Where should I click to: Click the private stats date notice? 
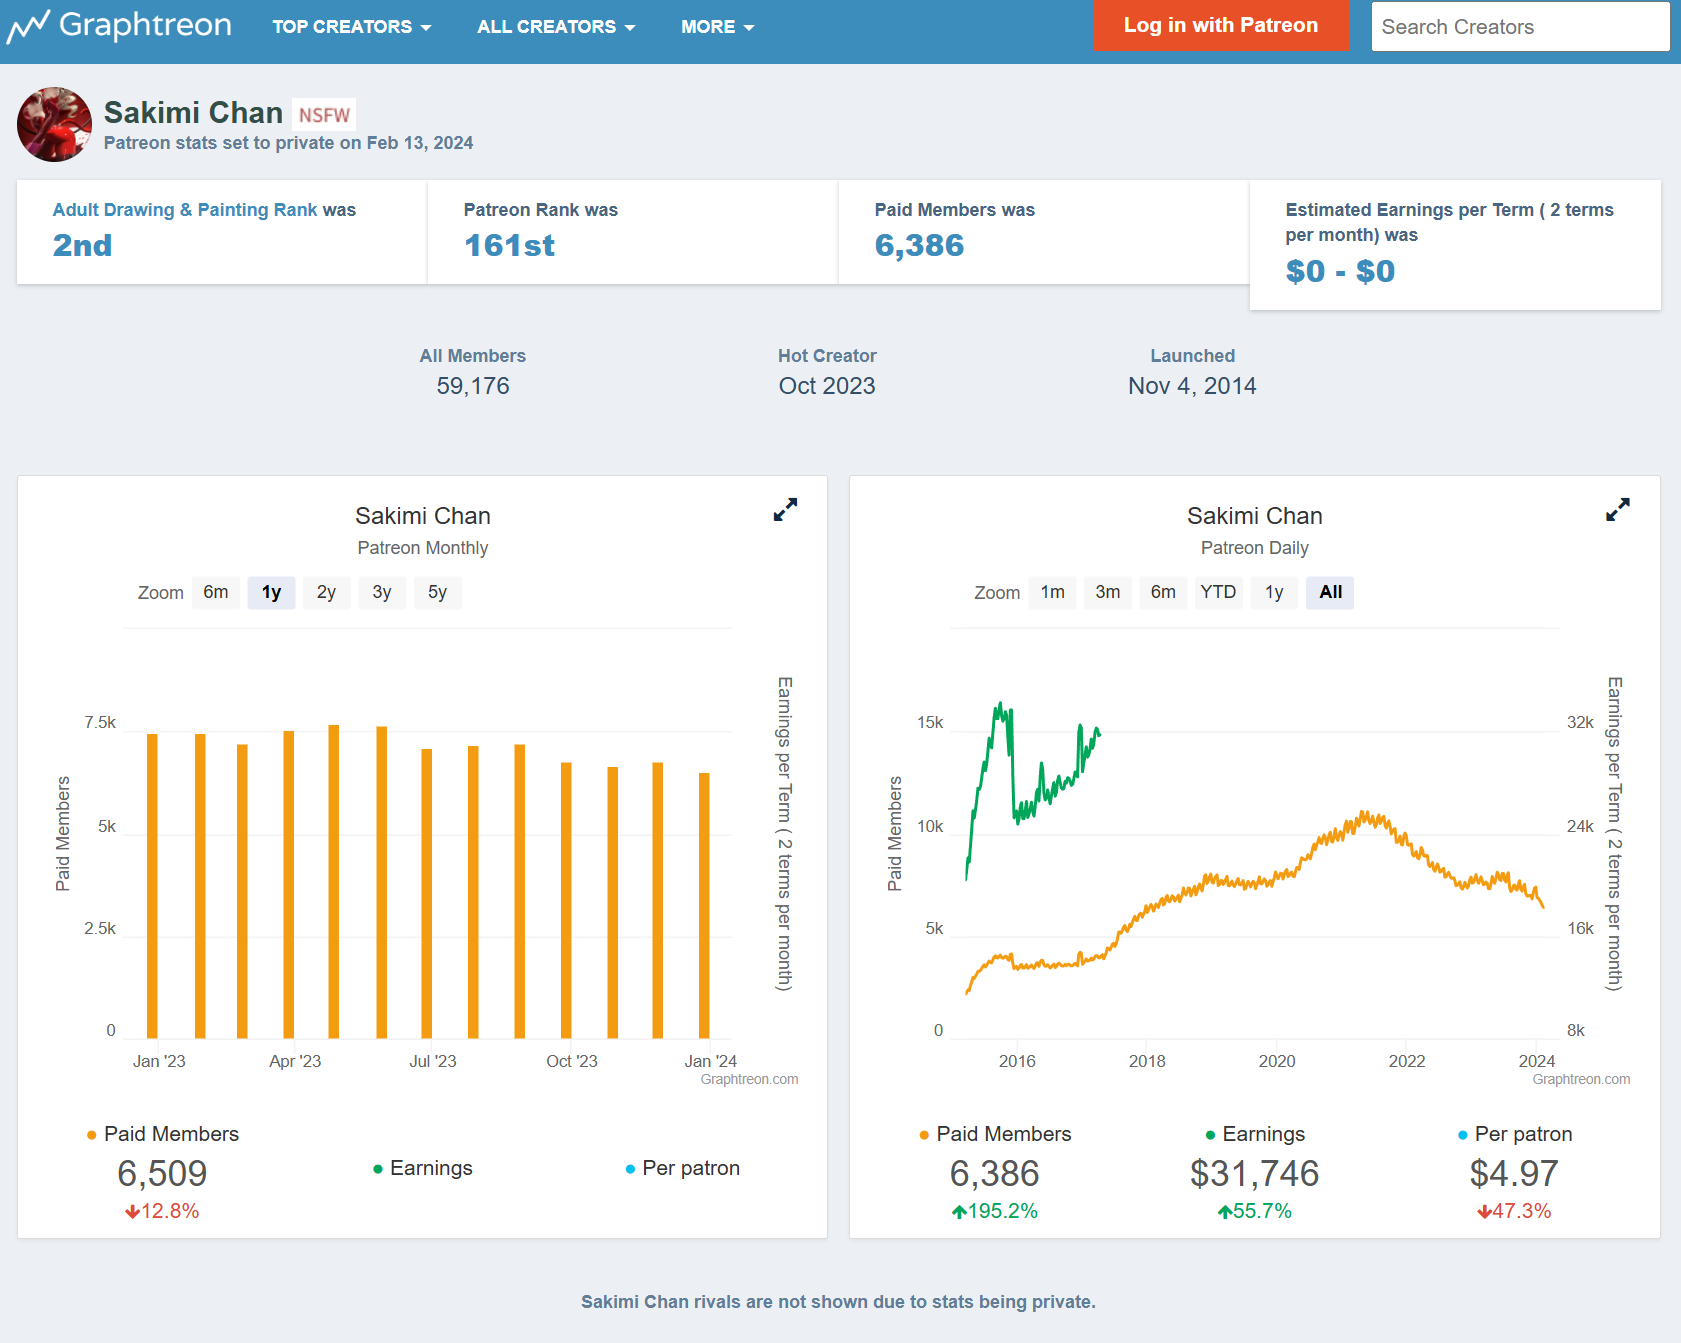(x=288, y=143)
